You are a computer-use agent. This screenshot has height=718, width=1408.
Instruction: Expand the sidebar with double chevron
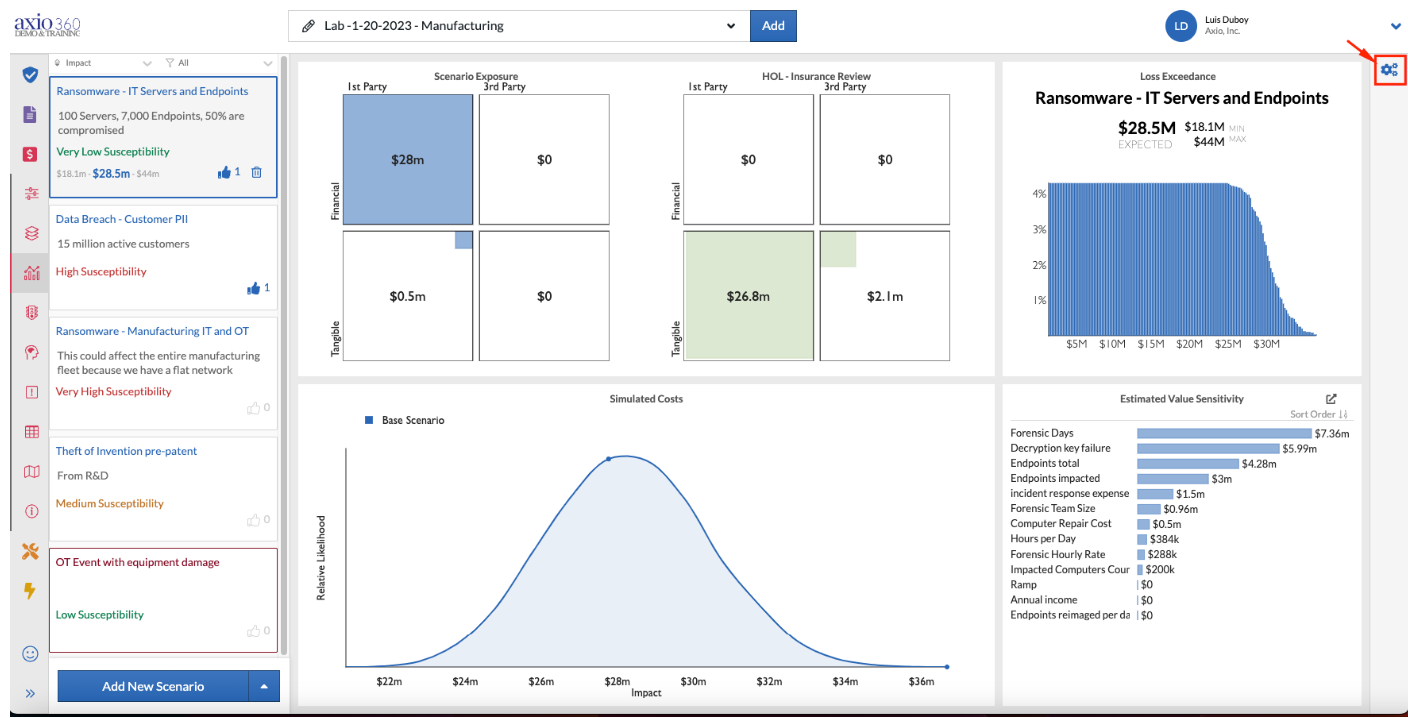pyautogui.click(x=31, y=693)
